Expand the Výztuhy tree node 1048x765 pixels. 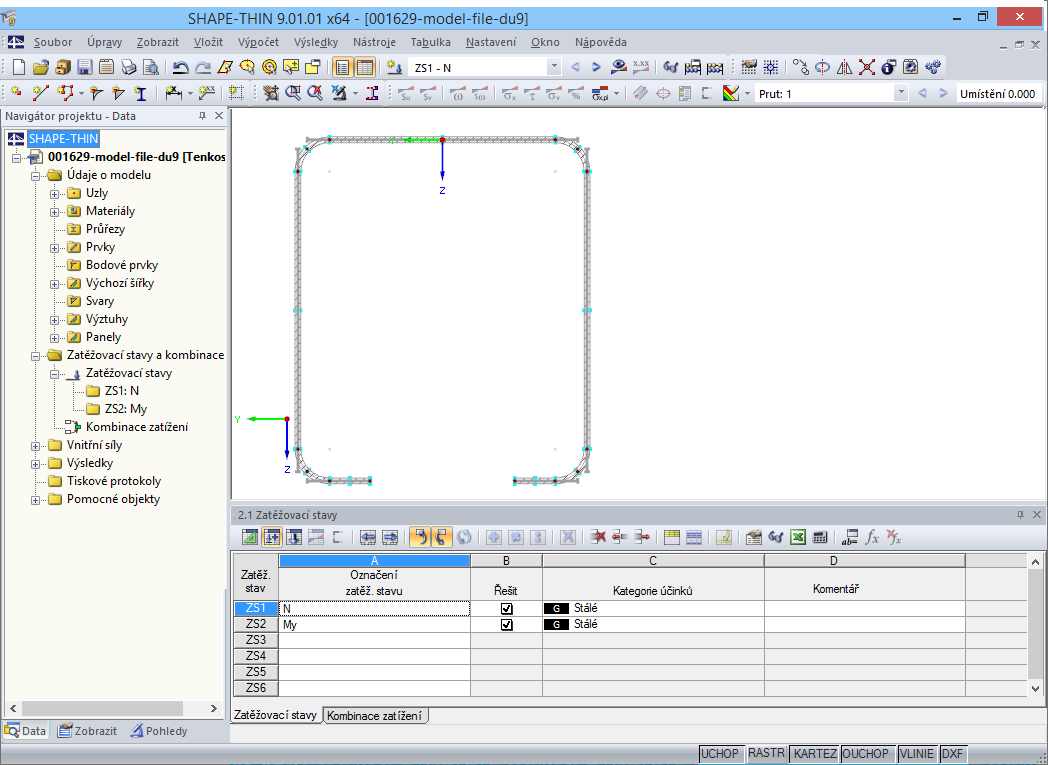pyautogui.click(x=55, y=320)
